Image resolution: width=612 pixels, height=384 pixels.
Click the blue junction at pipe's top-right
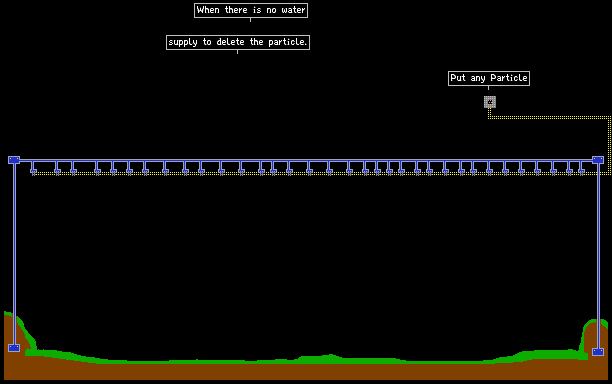(598, 160)
